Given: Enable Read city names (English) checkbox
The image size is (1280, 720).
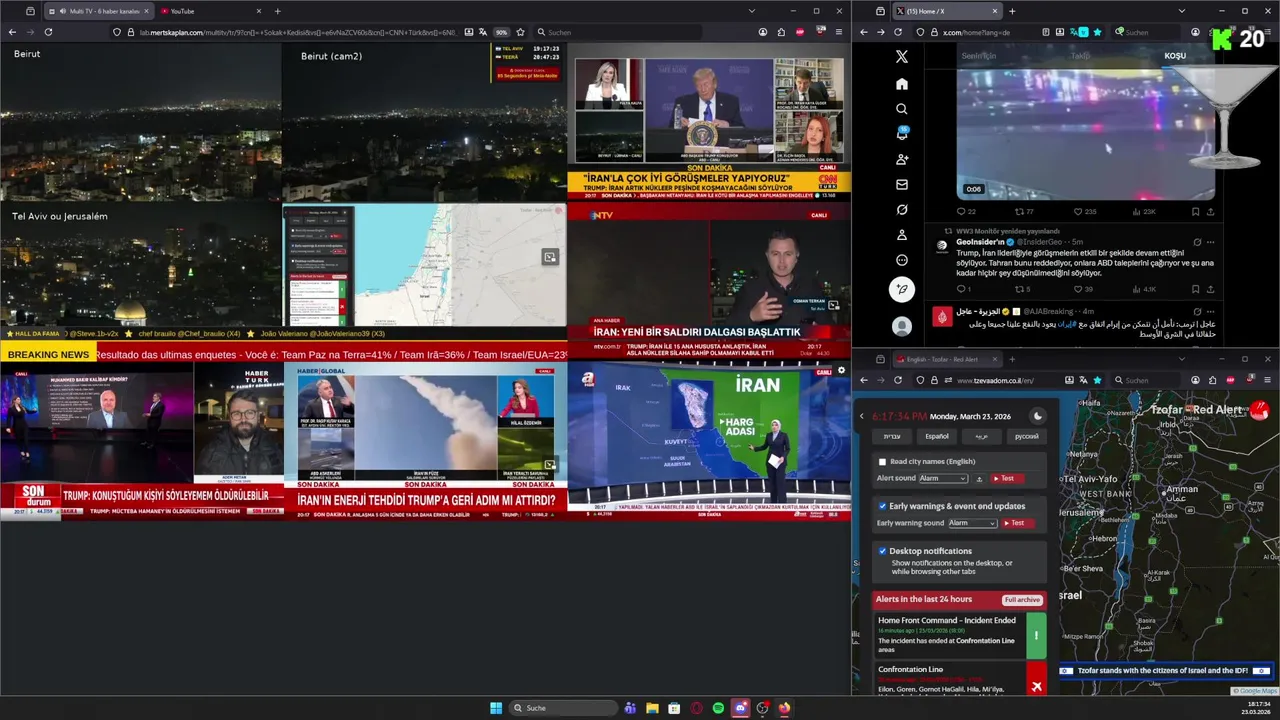Looking at the screenshot, I should pos(882,462).
